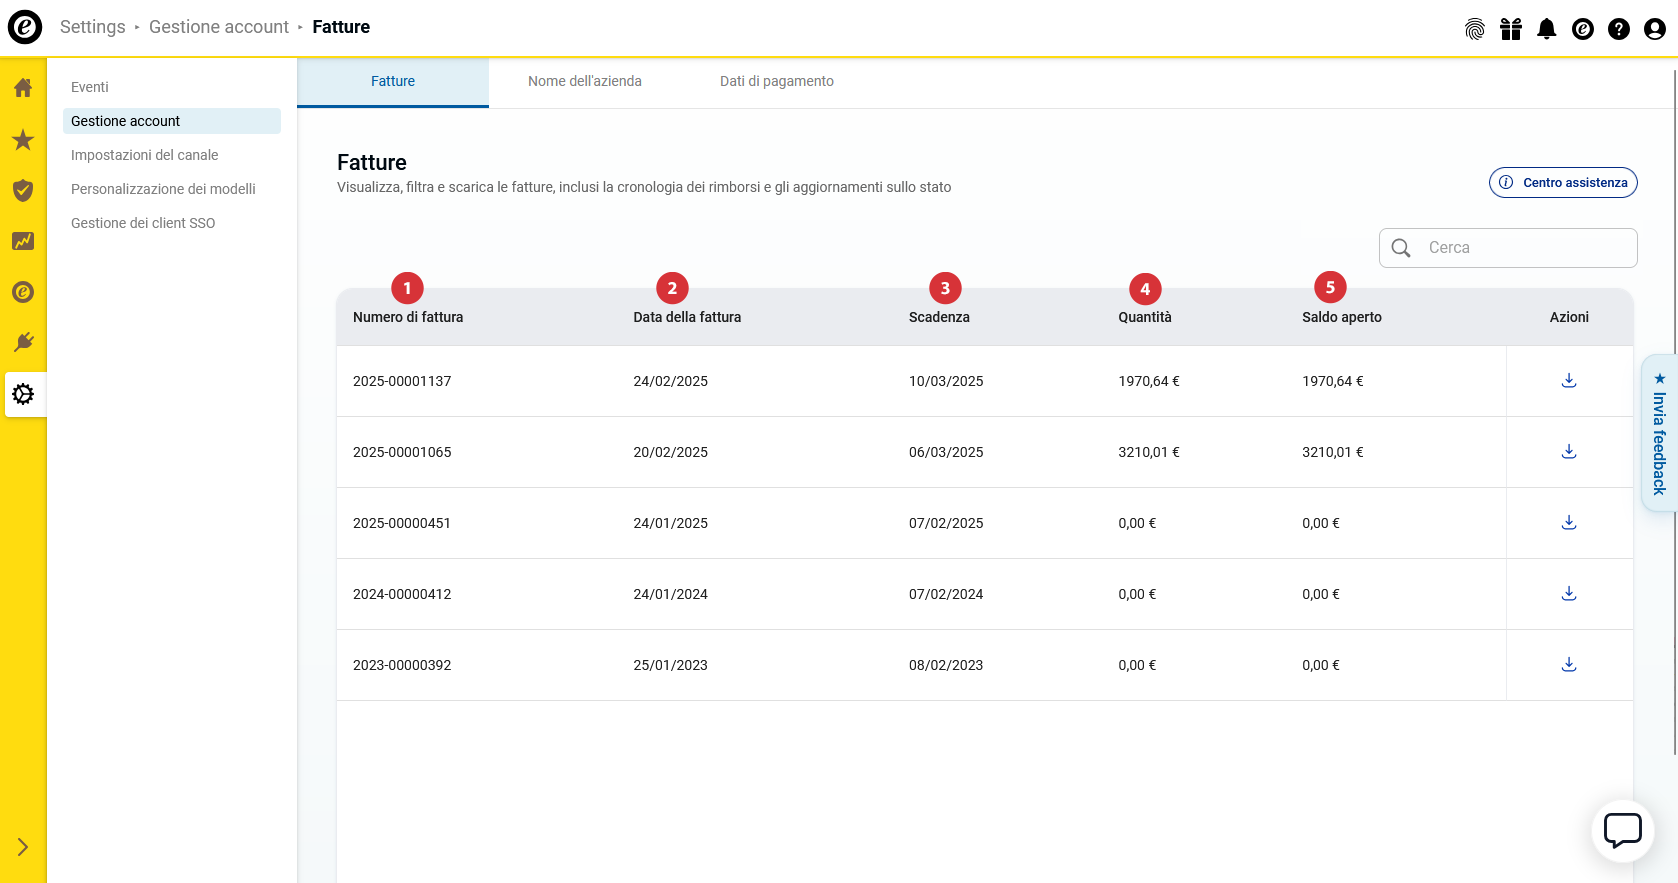The image size is (1678, 883).
Task: Open the help question mark icon
Action: pyautogui.click(x=1618, y=29)
